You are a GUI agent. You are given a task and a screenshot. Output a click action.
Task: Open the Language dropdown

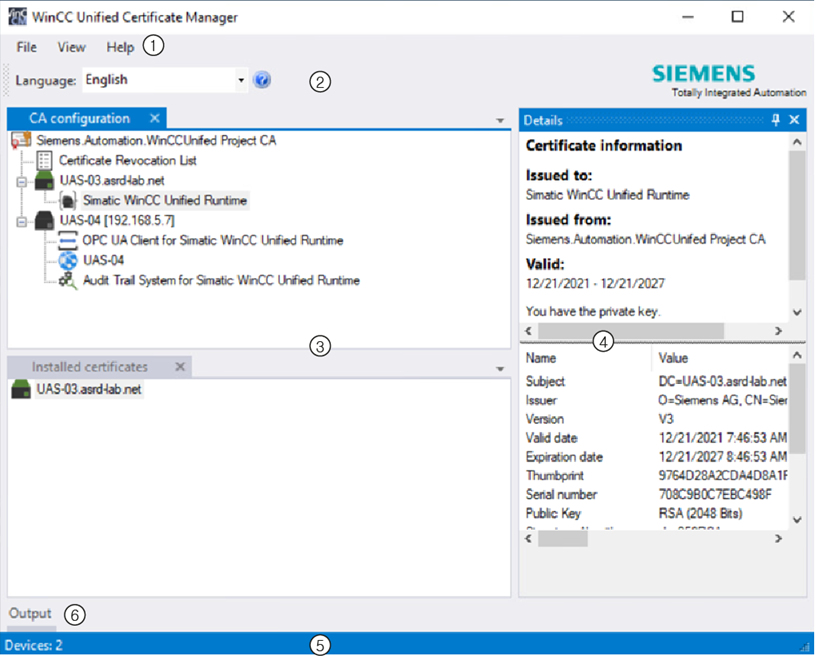click(241, 80)
